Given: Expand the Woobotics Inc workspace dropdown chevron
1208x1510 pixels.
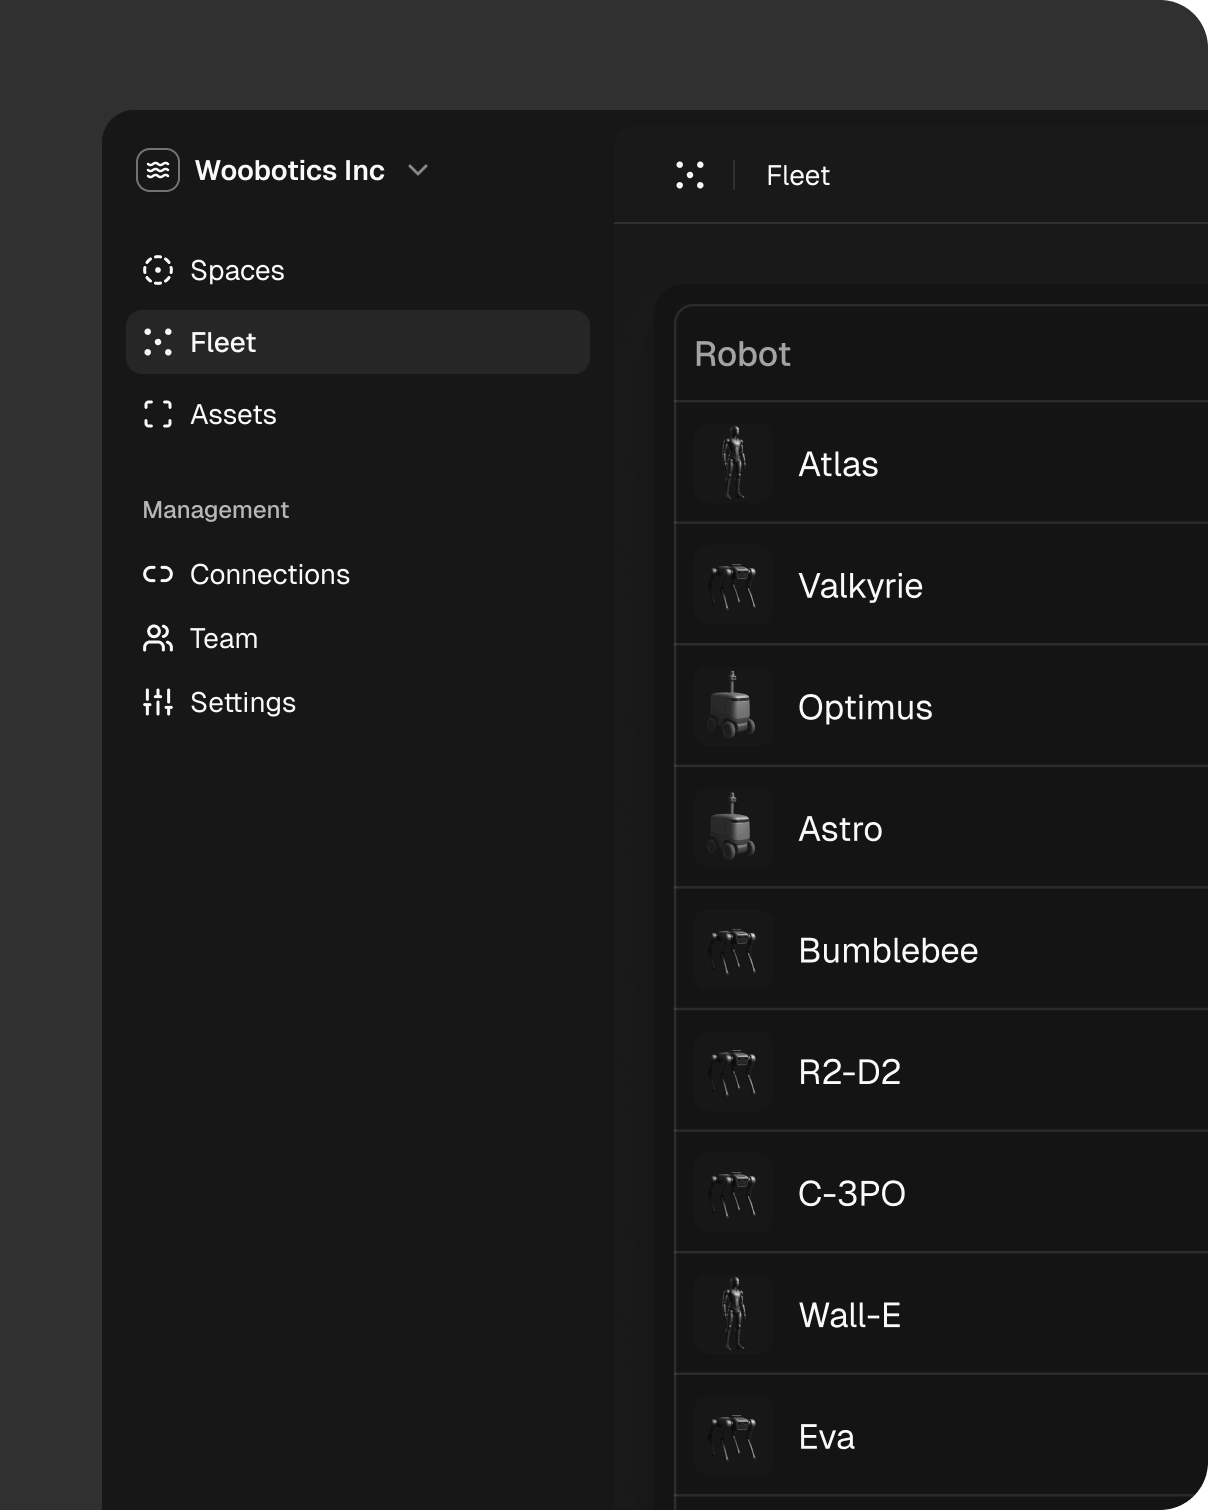Looking at the screenshot, I should click(x=418, y=170).
